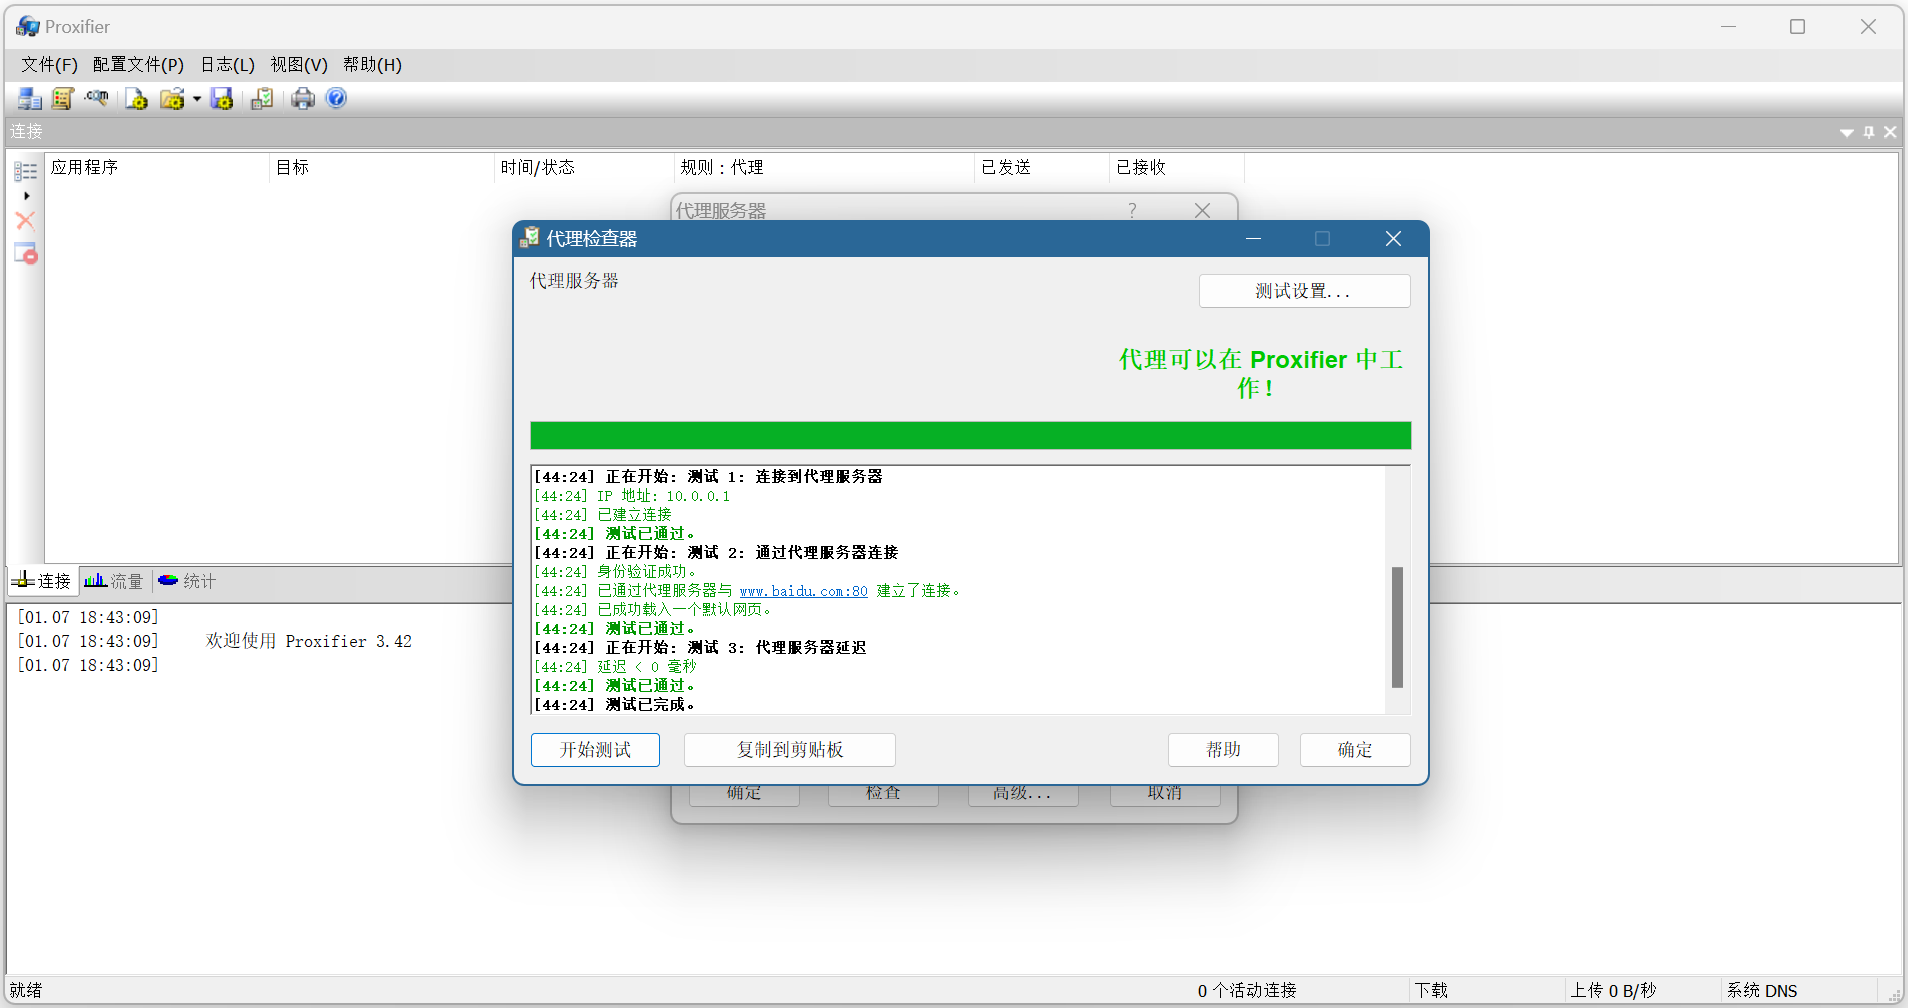Switch to the 统计 tab
Viewport: 1908px width, 1008px height.
[x=188, y=581]
